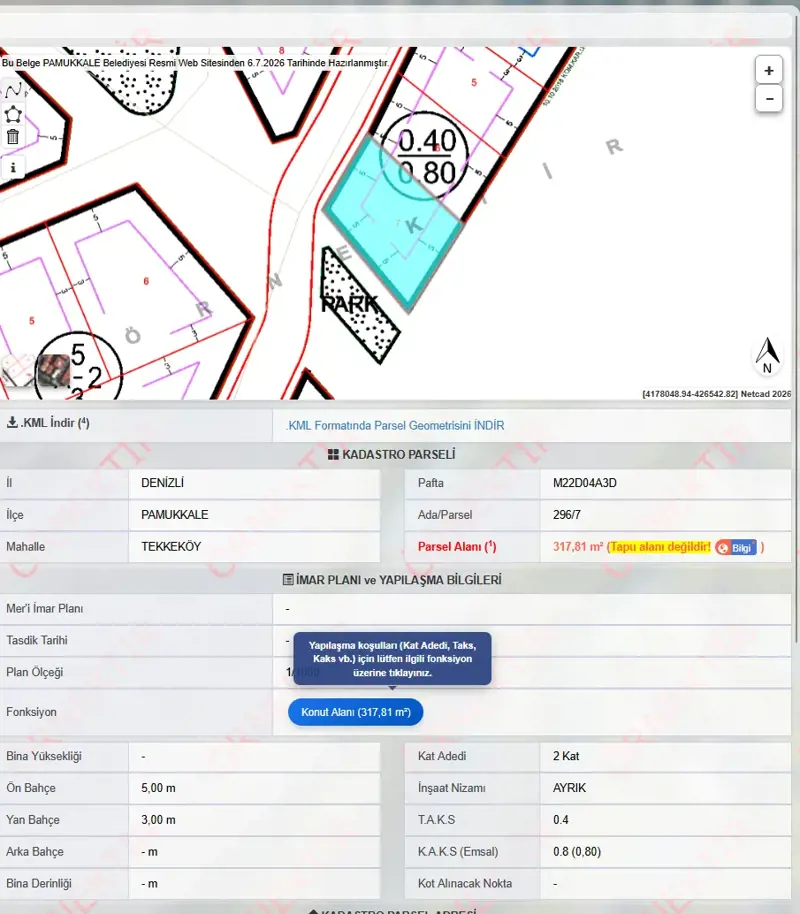The image size is (800, 914).
Task: Click the Konut Alanı (317,81 m²) function button
Action: click(x=356, y=712)
